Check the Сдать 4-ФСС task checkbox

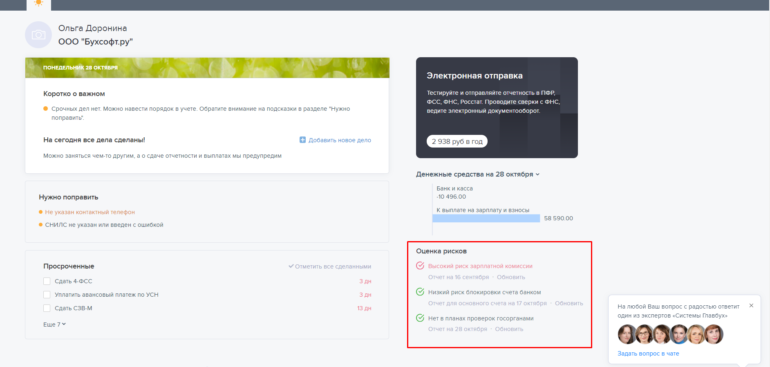click(47, 281)
